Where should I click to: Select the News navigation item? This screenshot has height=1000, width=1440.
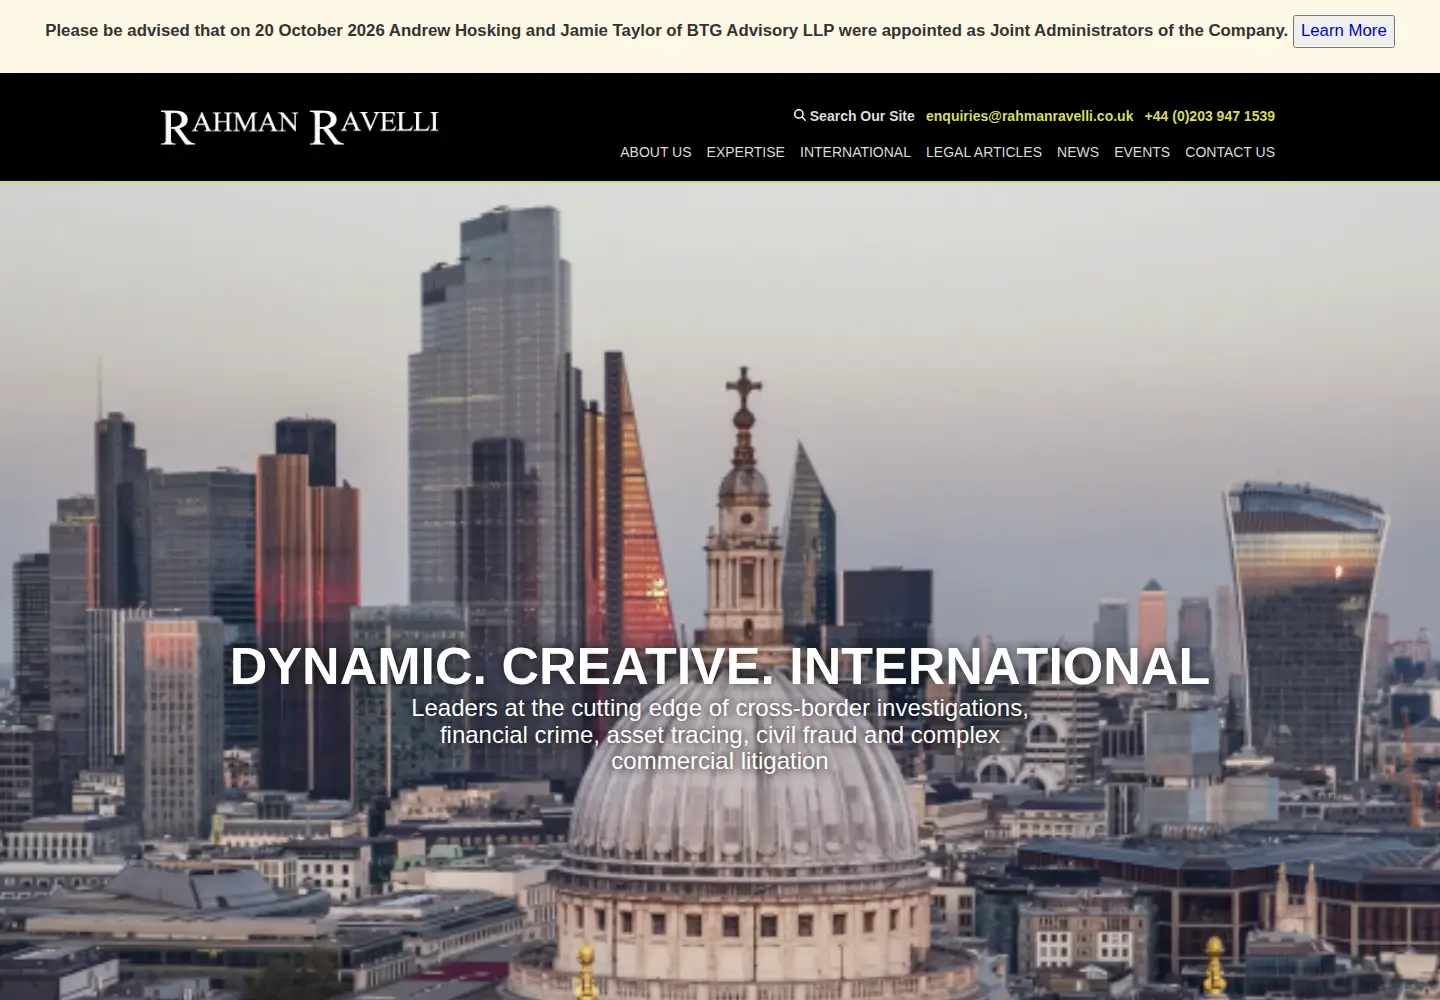click(1078, 152)
